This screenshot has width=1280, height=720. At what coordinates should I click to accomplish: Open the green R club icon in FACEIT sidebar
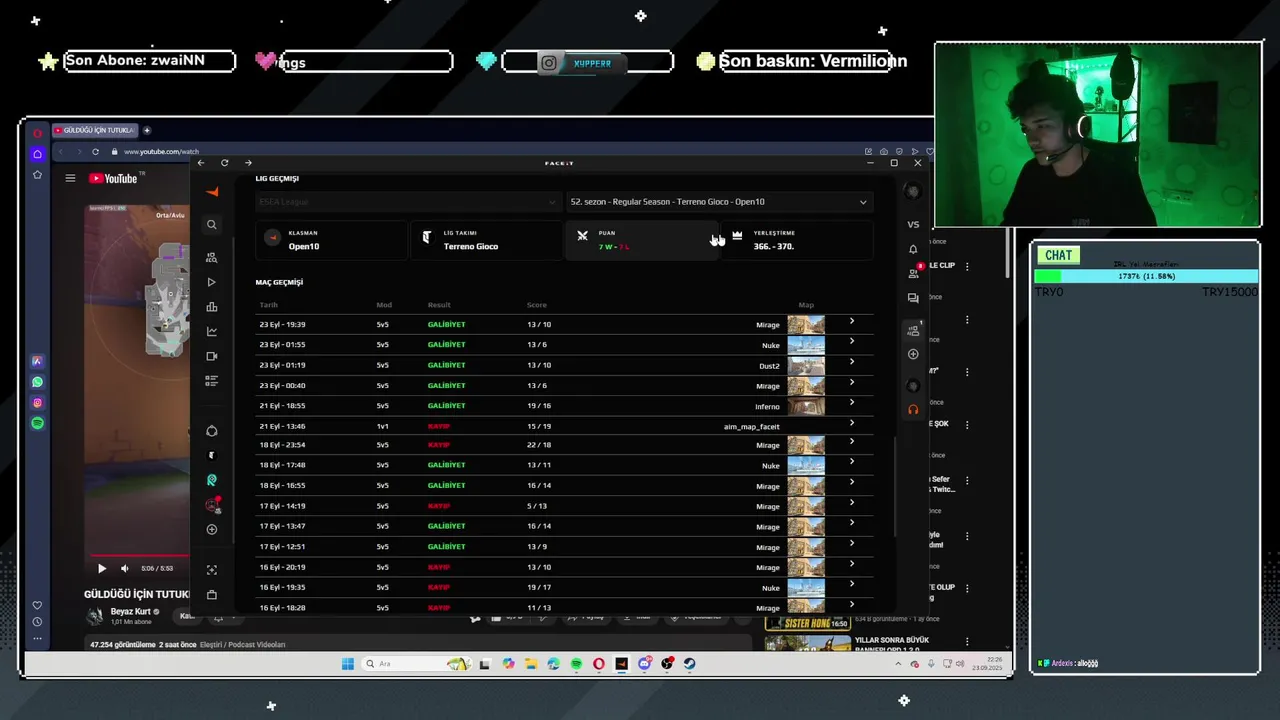[211, 480]
